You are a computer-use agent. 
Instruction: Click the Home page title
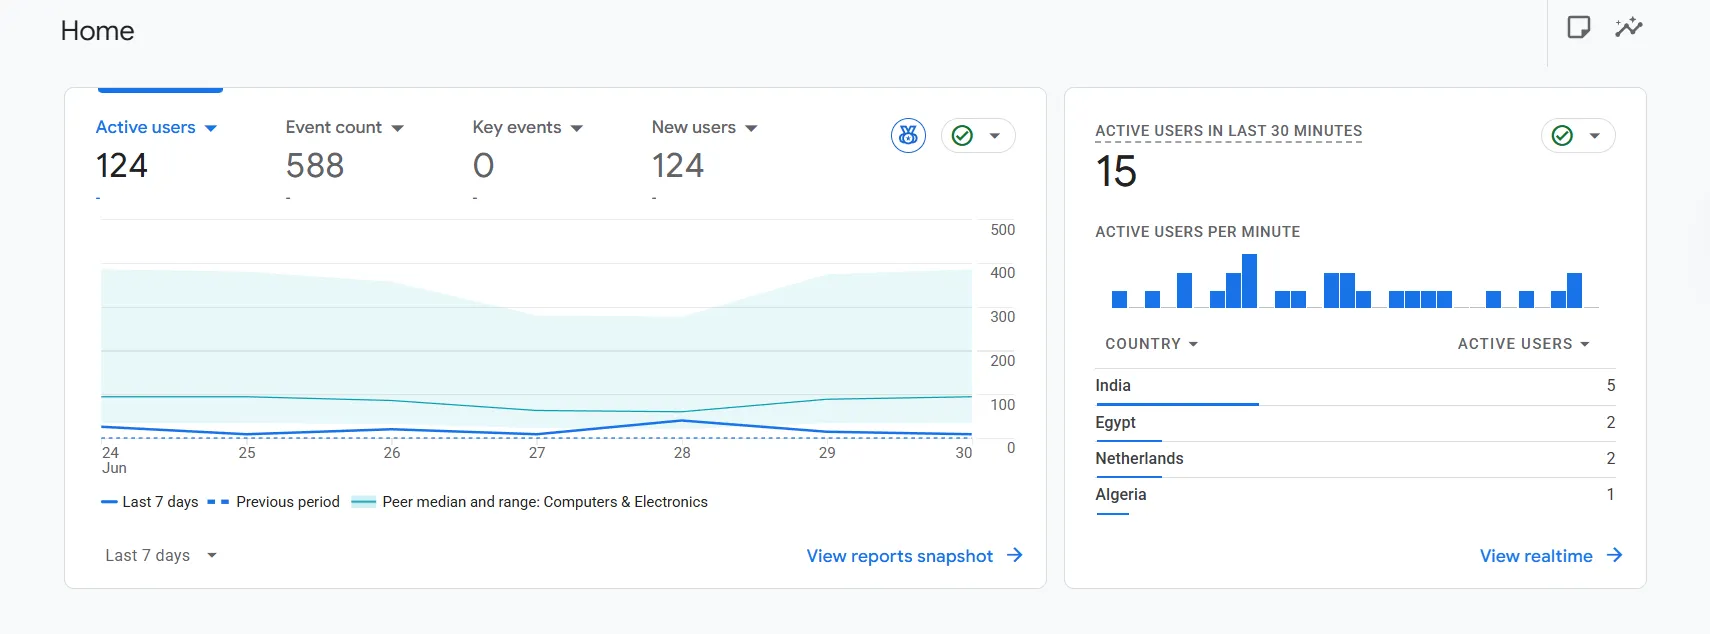(x=97, y=31)
